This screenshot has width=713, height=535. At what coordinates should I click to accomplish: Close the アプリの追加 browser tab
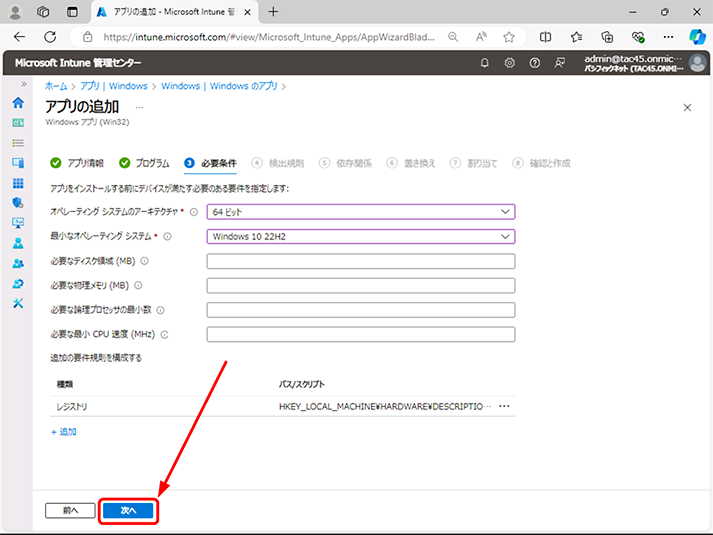click(247, 12)
